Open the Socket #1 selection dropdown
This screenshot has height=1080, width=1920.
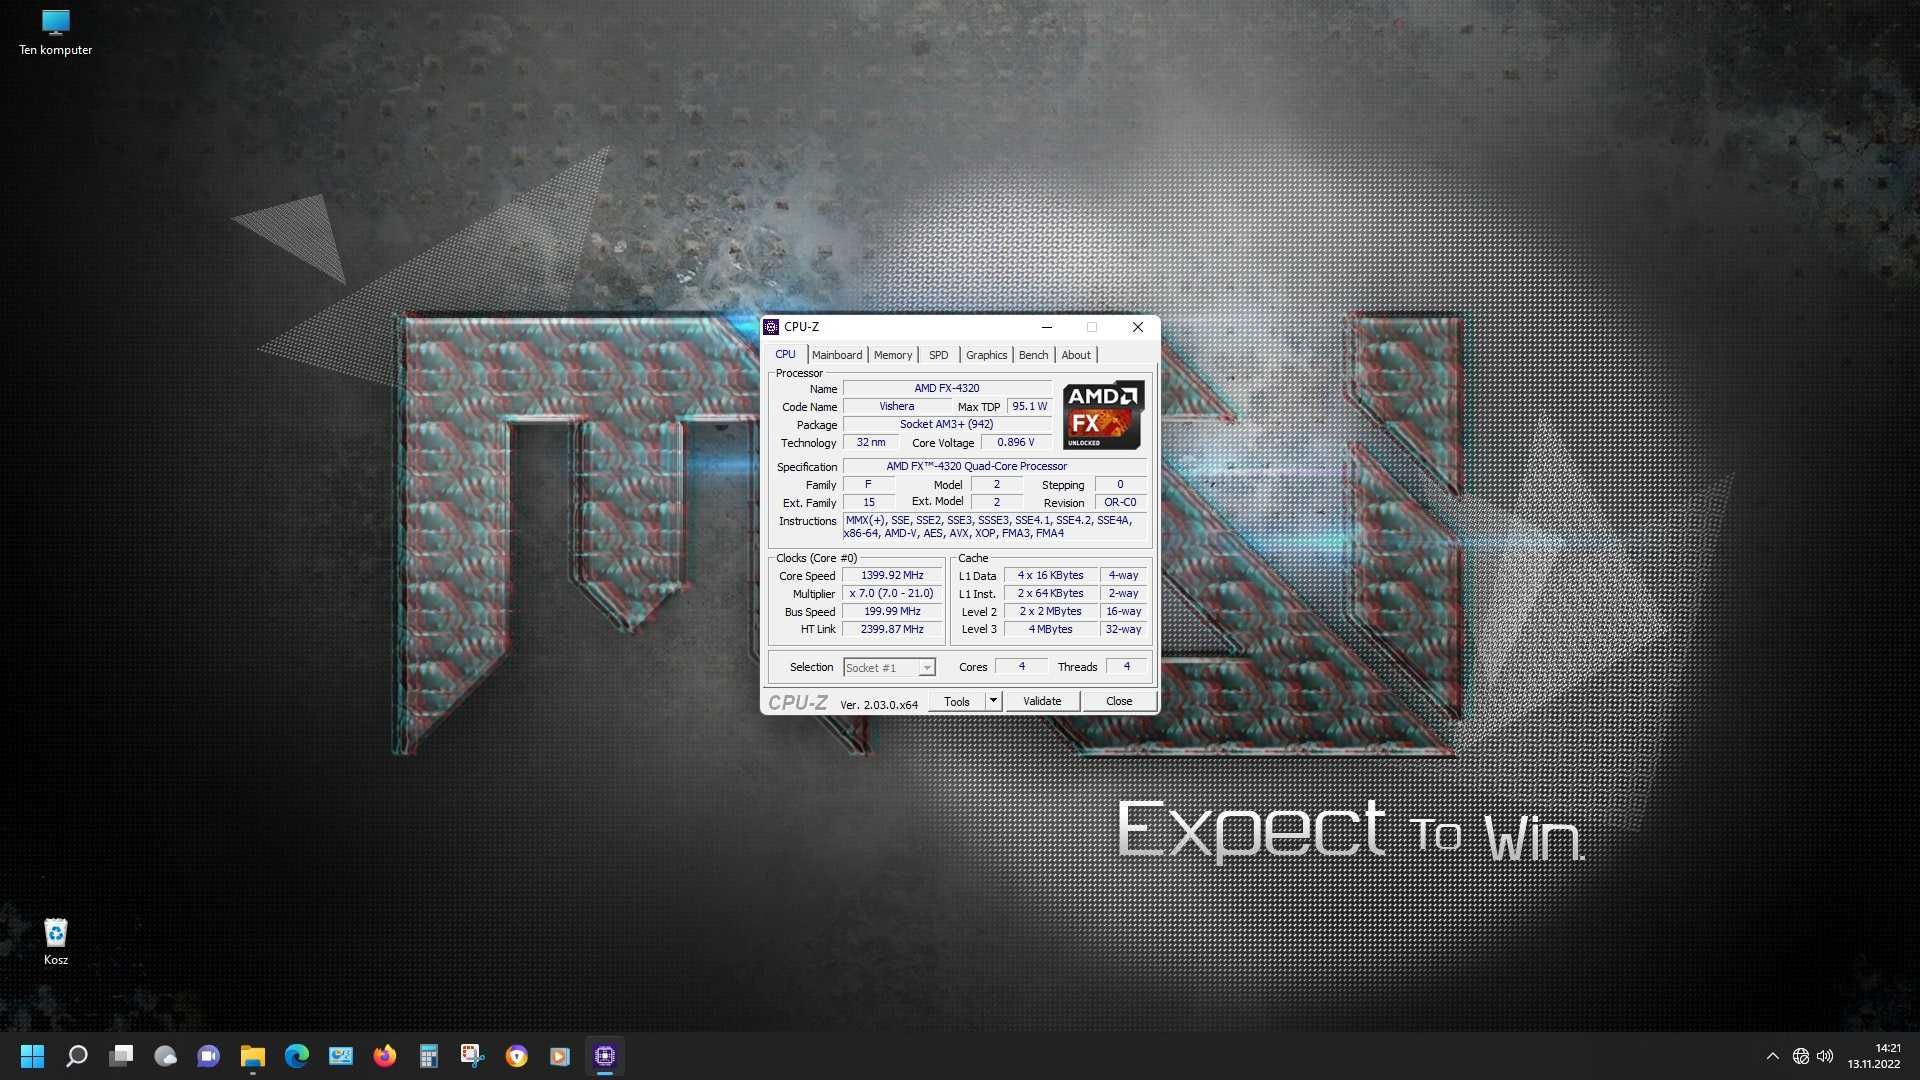(889, 668)
